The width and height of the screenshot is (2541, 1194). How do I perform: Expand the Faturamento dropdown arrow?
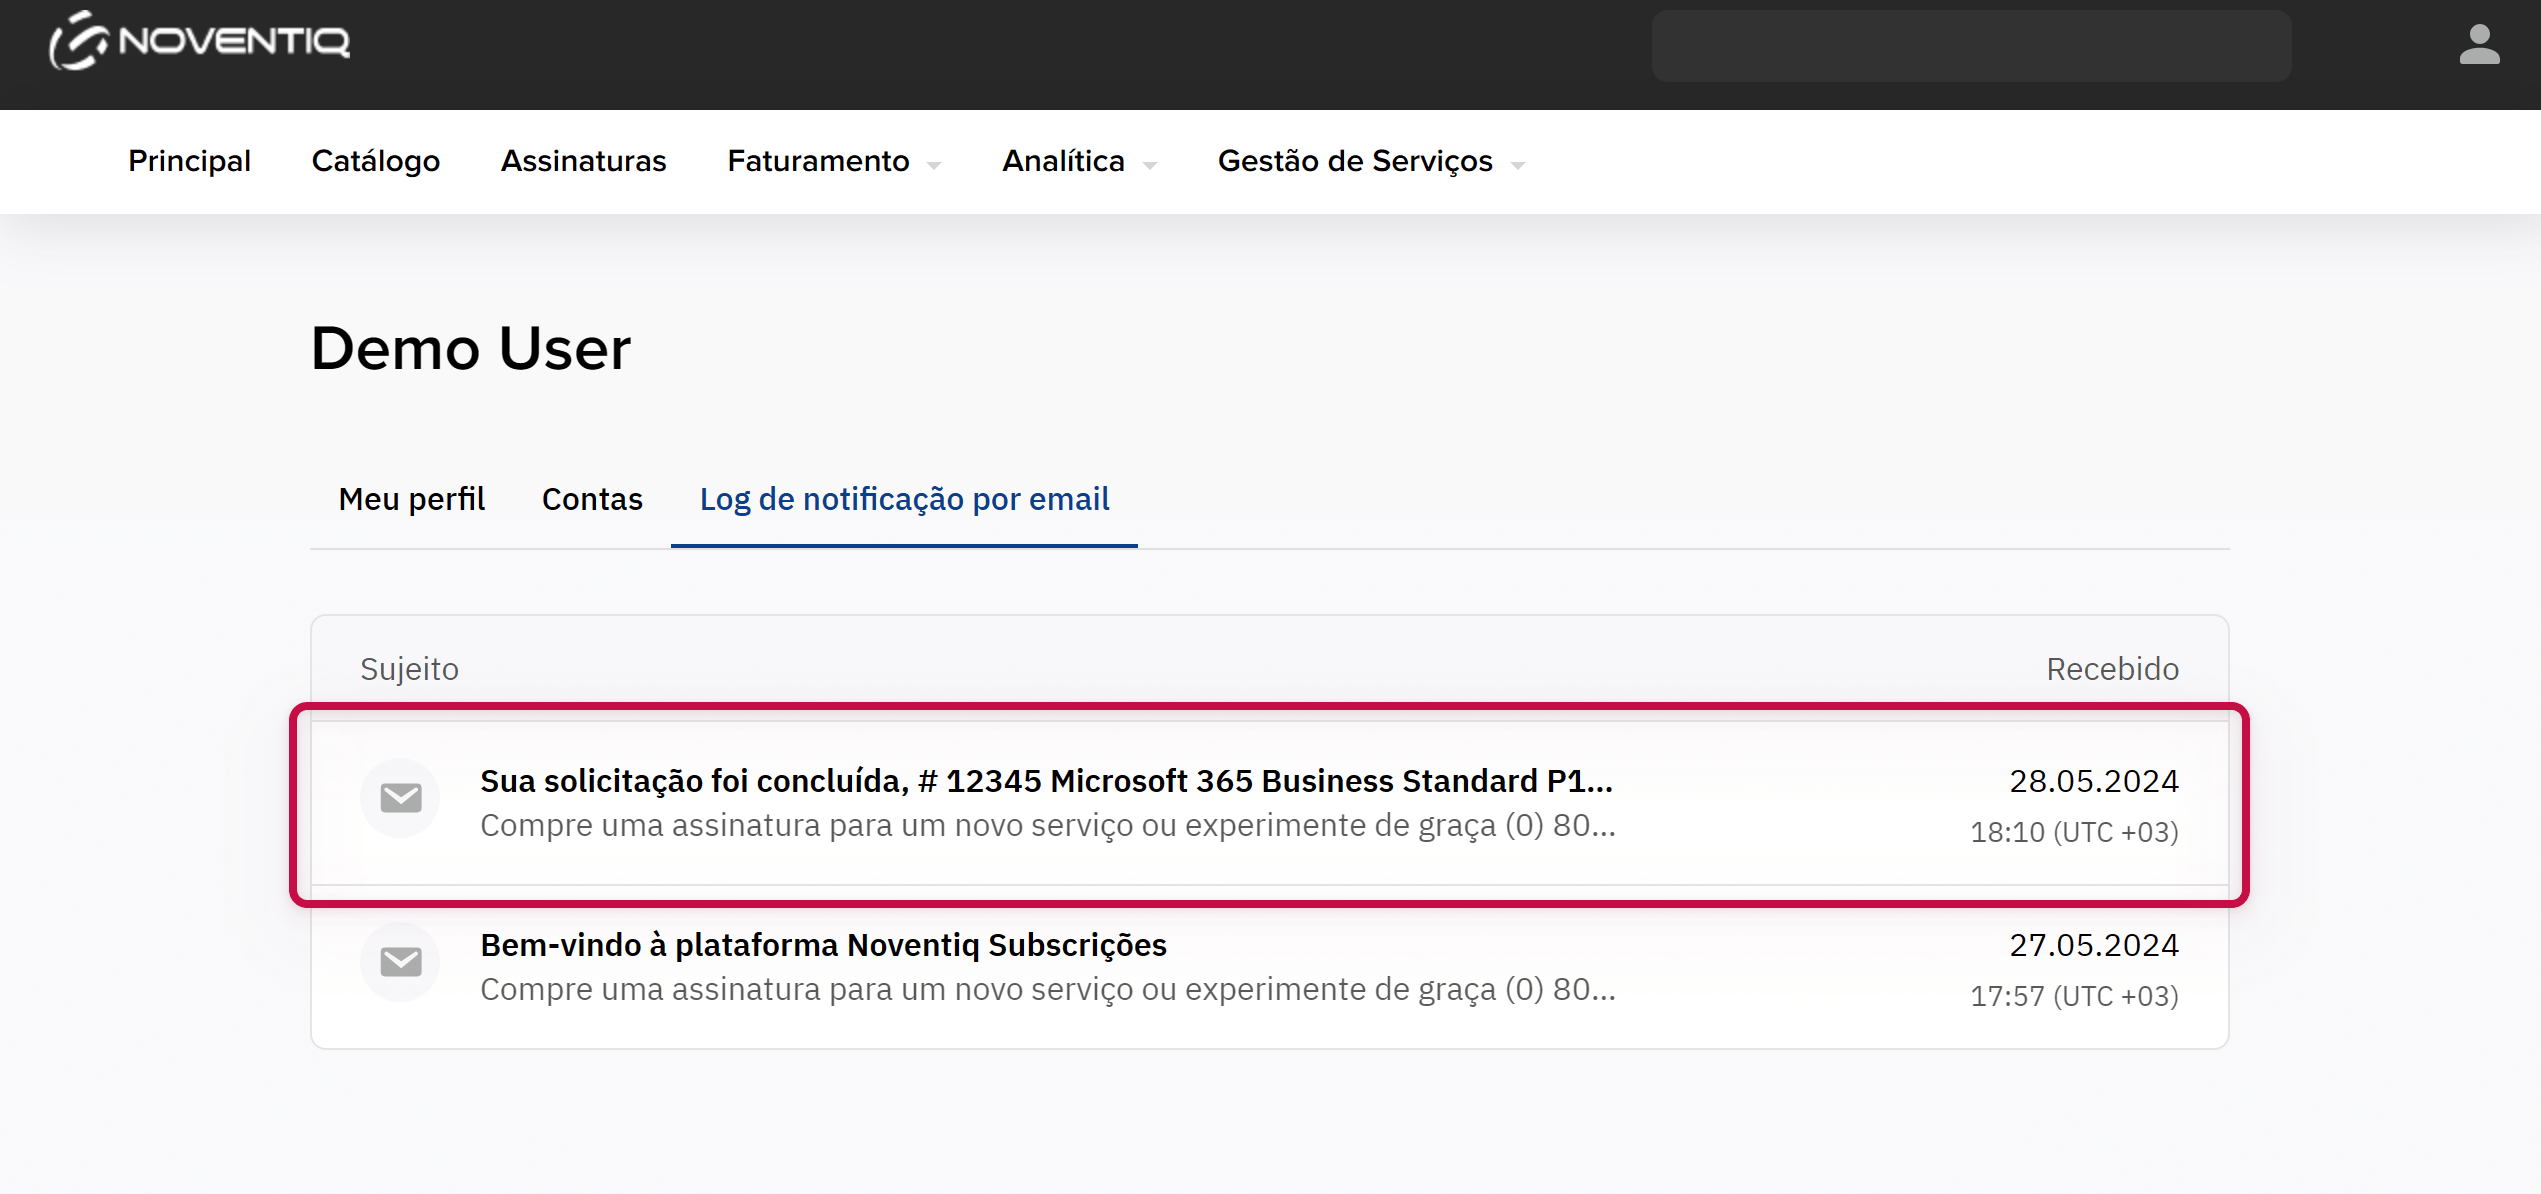(934, 166)
